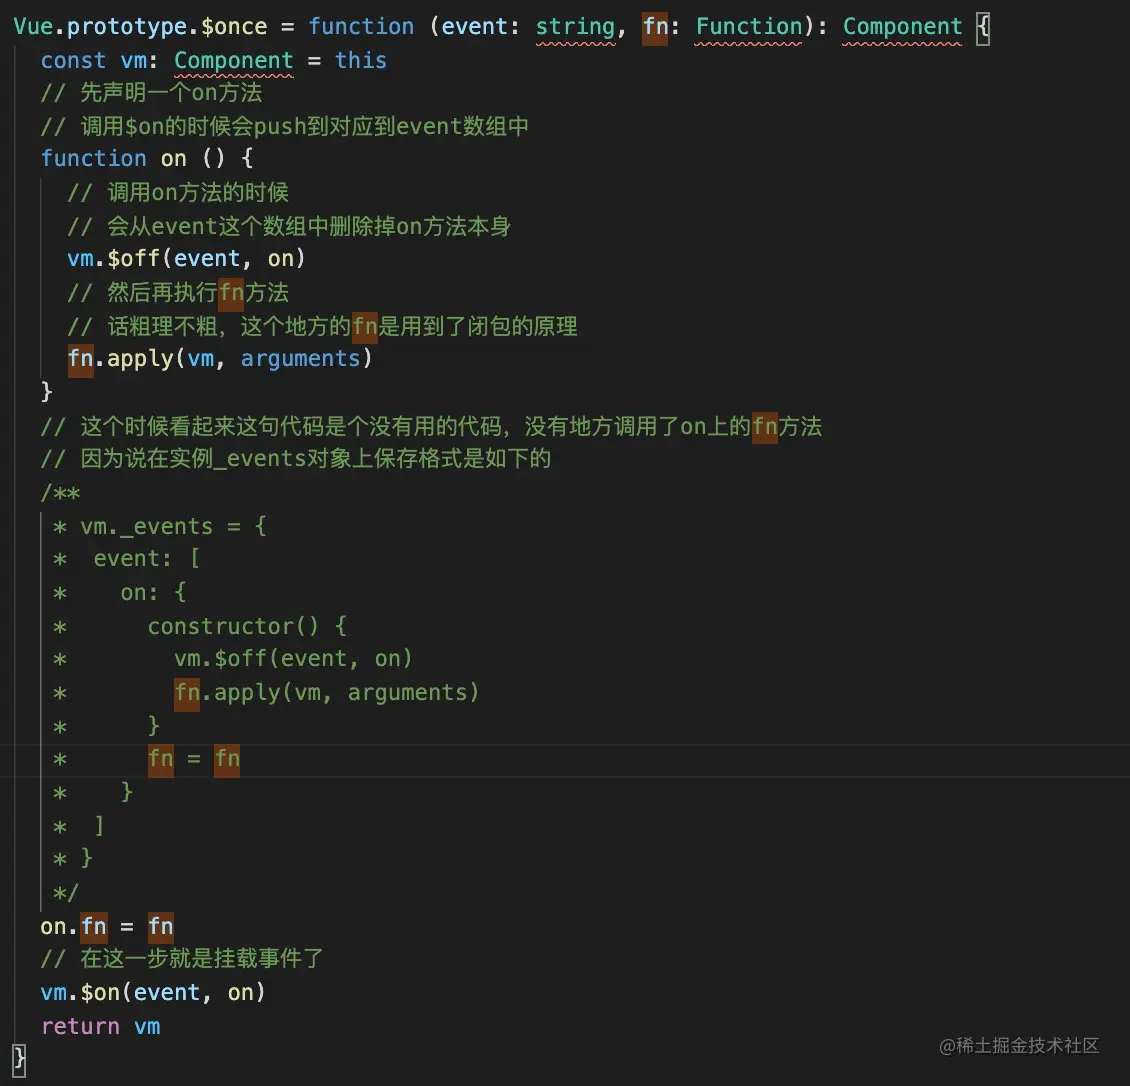Click 'vm.$off(event, on)' code statement
This screenshot has height=1086, width=1130.
coord(187,259)
